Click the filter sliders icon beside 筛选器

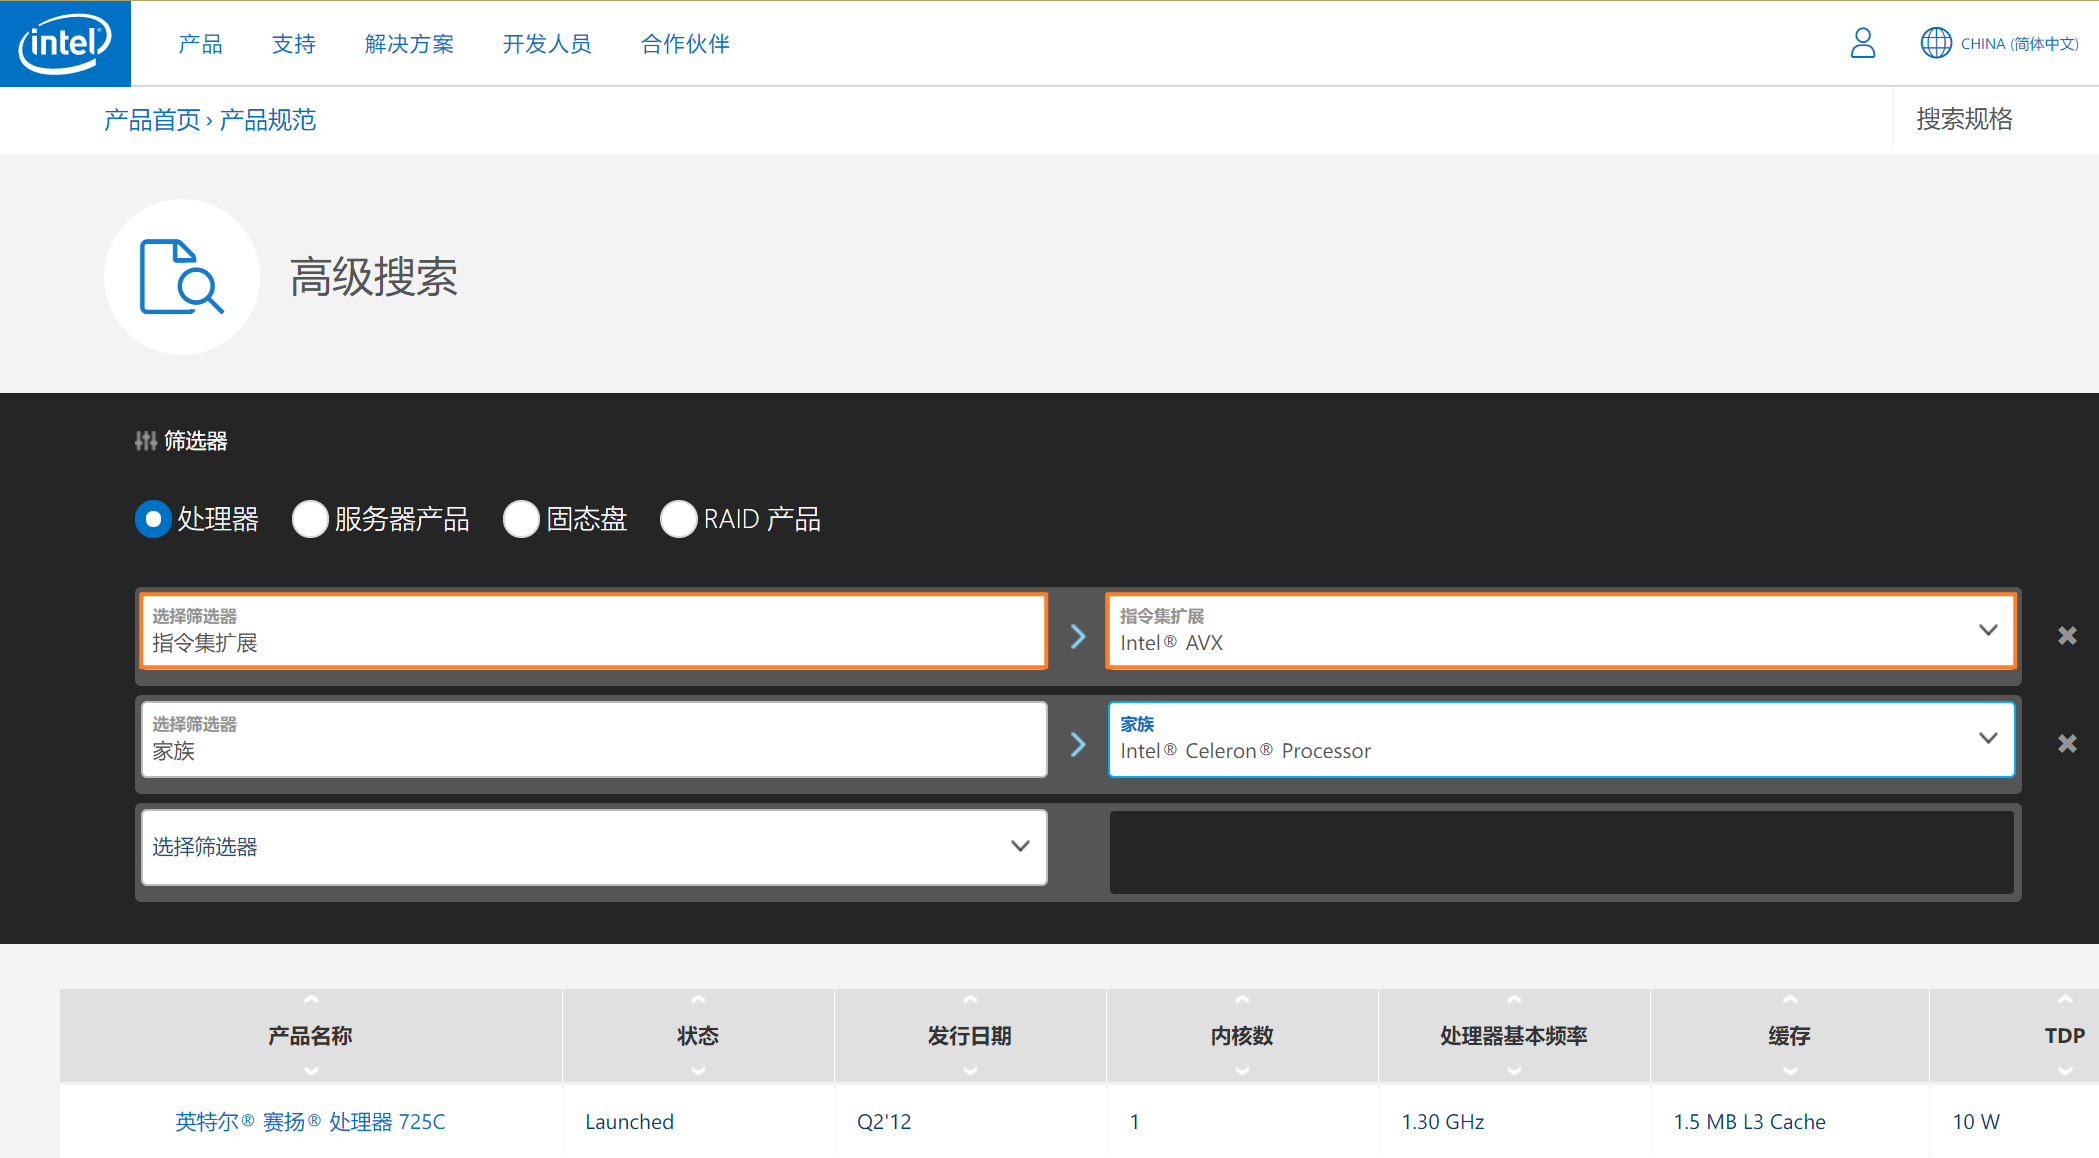click(146, 441)
